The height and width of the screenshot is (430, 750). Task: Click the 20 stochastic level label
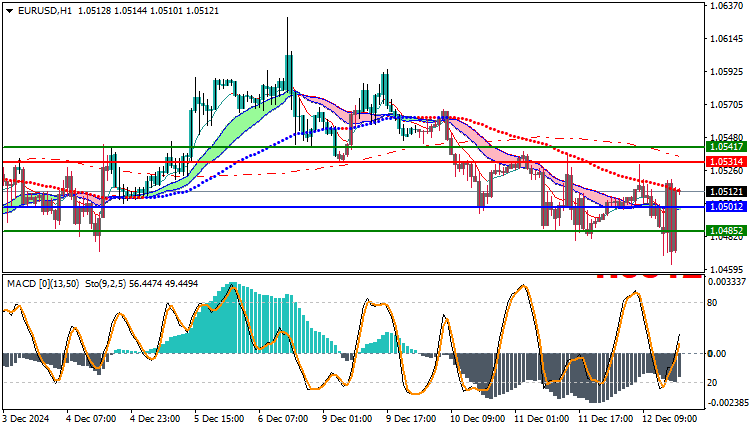click(712, 383)
